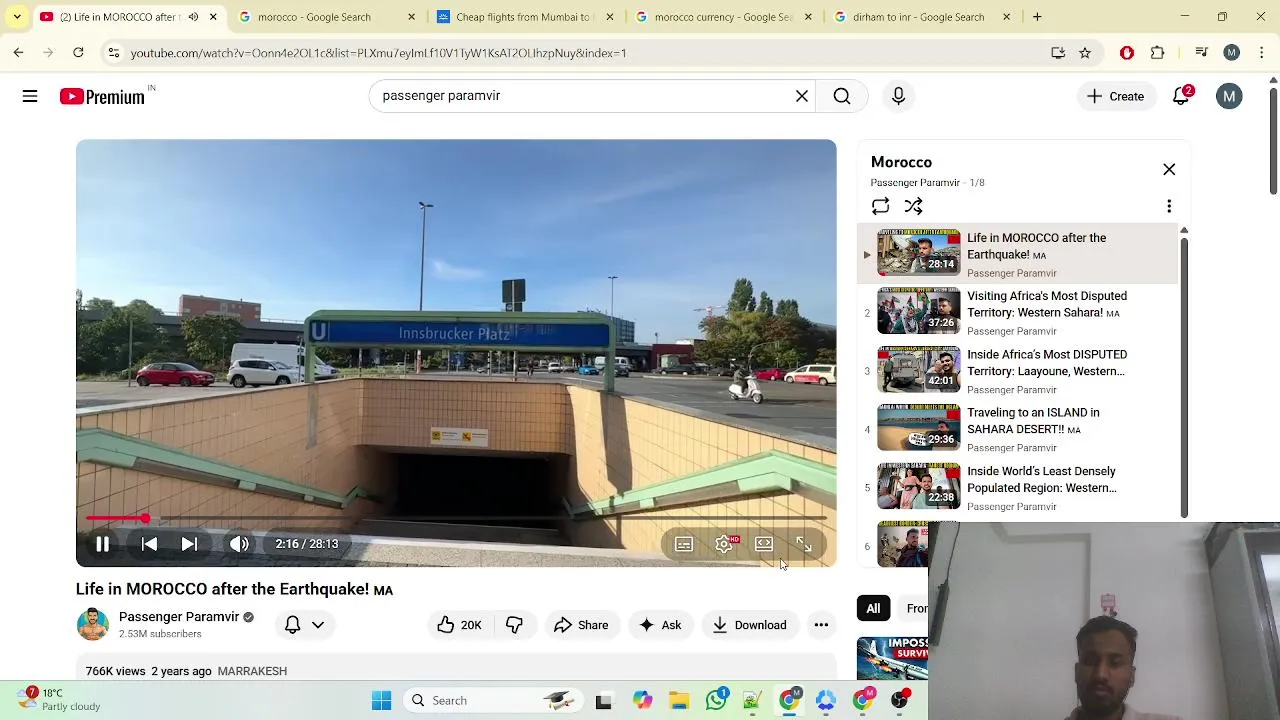
Task: Enter full screen mode
Action: [804, 544]
